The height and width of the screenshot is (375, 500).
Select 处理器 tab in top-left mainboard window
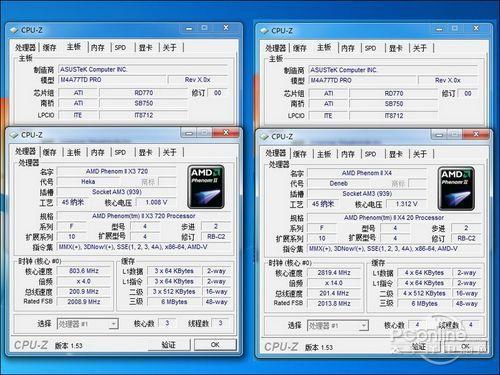(25, 48)
